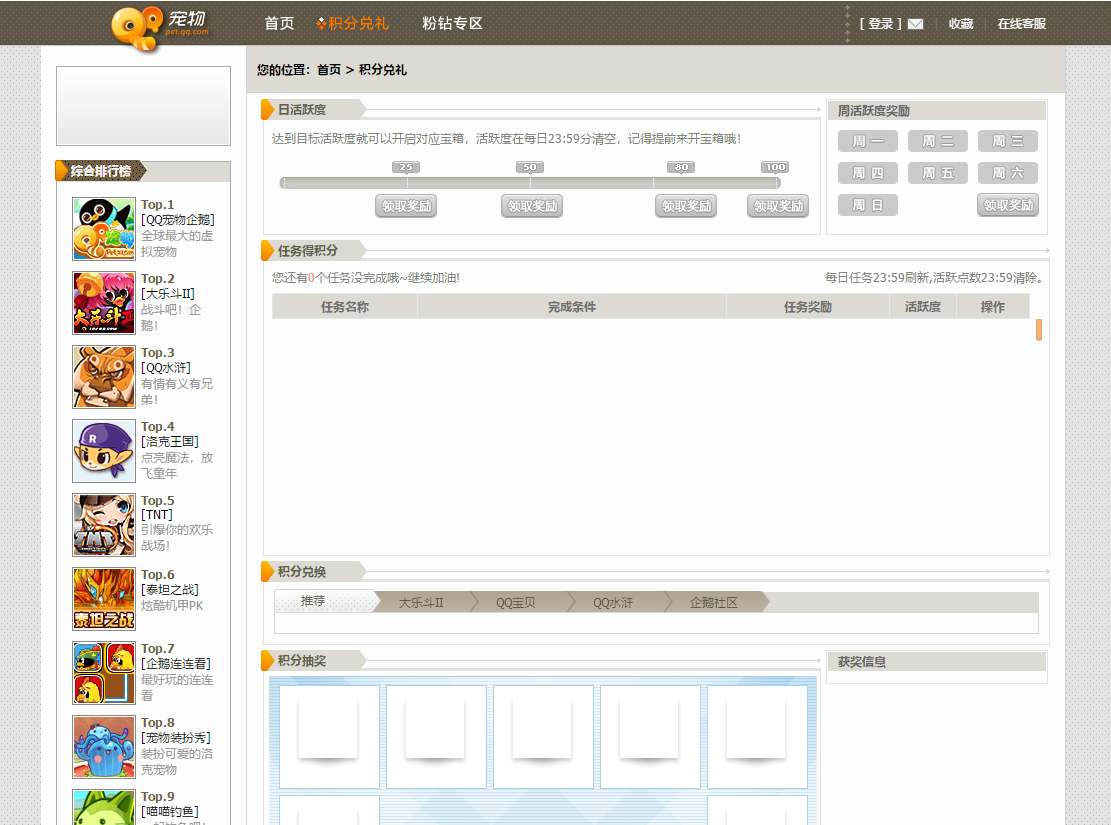The image size is (1111, 825).
Task: Click the 活跃度 column header
Action: pos(923,307)
